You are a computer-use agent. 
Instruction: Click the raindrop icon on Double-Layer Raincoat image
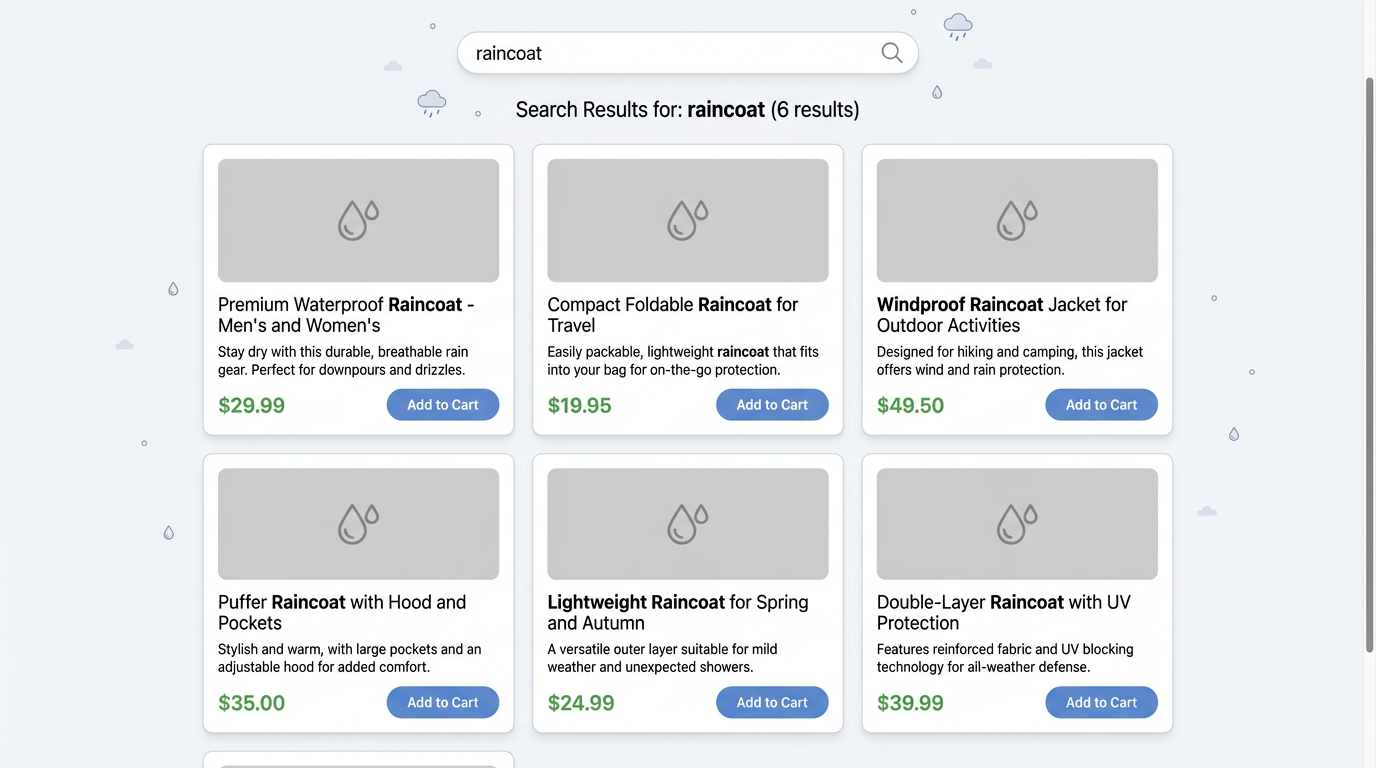(1016, 522)
